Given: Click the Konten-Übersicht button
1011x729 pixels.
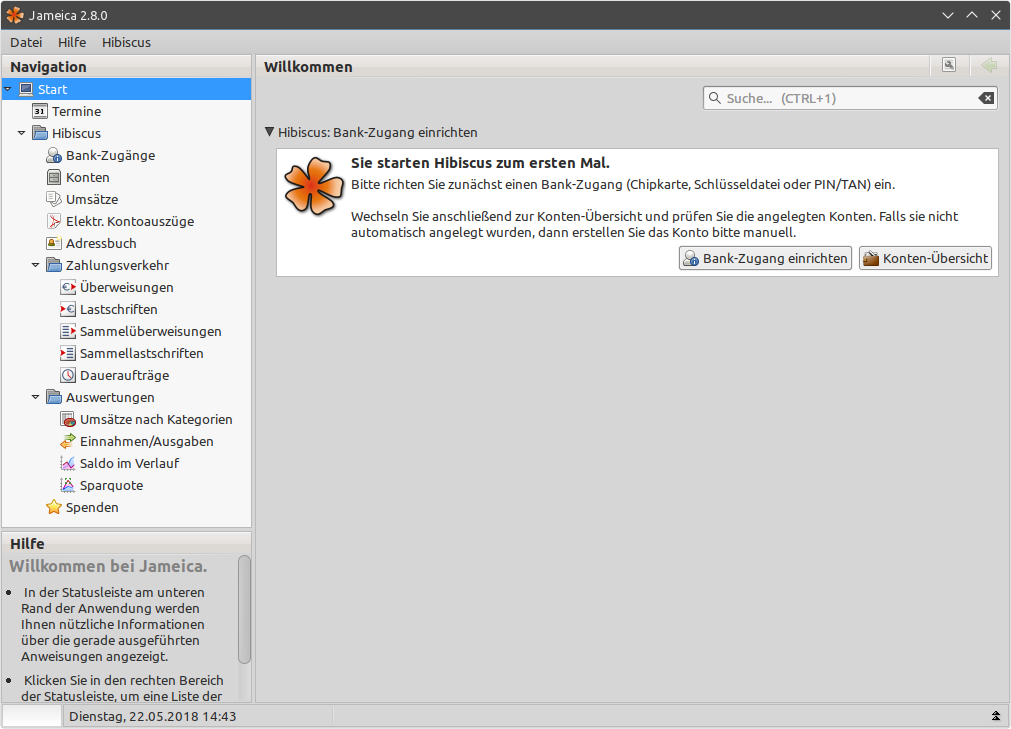Looking at the screenshot, I should click(x=925, y=258).
